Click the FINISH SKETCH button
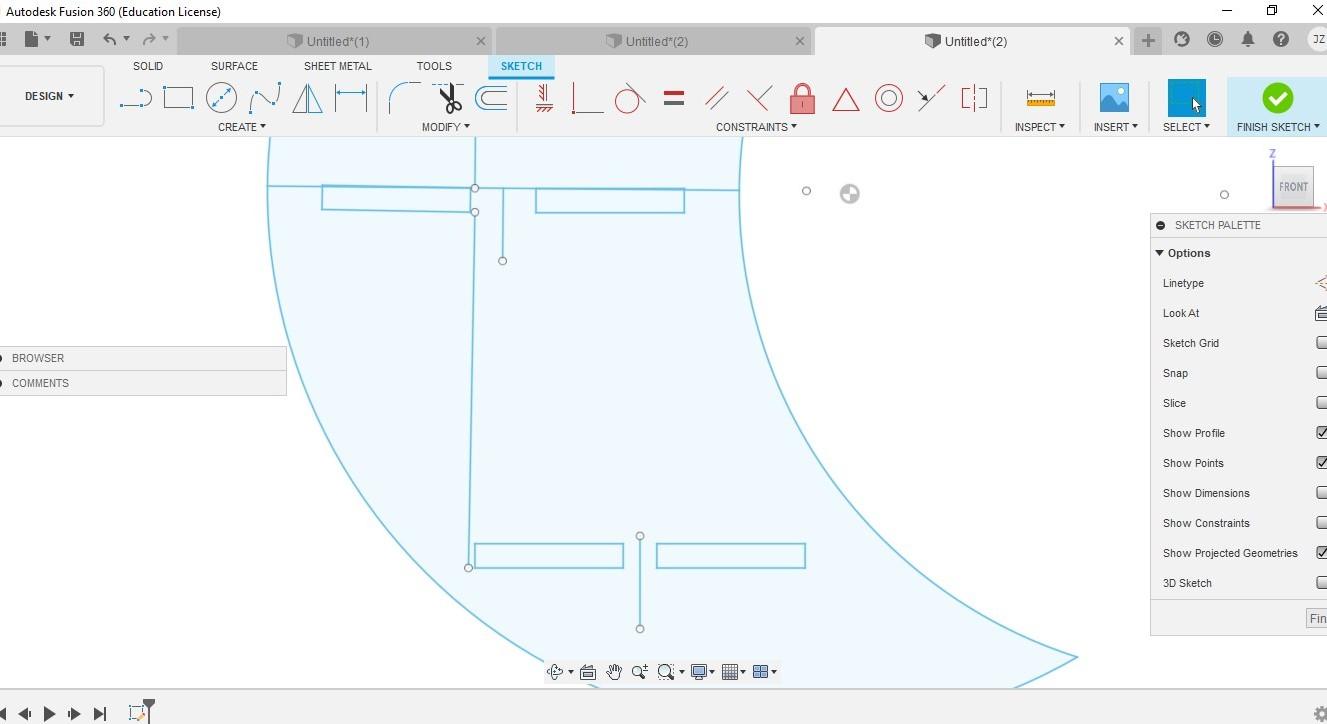 [x=1277, y=107]
